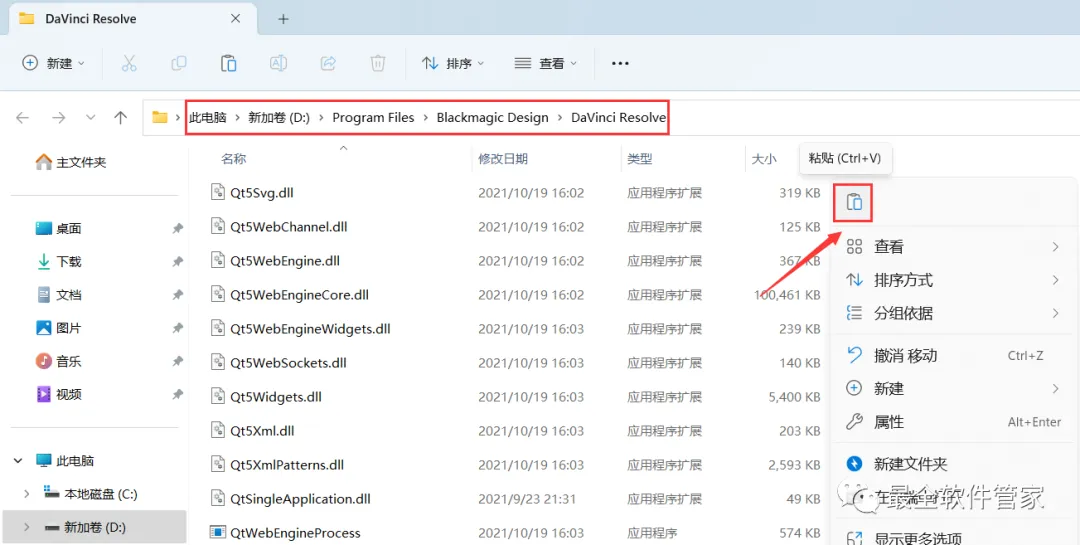1080x545 pixels.
Task: Open 音乐 in the sidebar
Action: tap(59, 361)
